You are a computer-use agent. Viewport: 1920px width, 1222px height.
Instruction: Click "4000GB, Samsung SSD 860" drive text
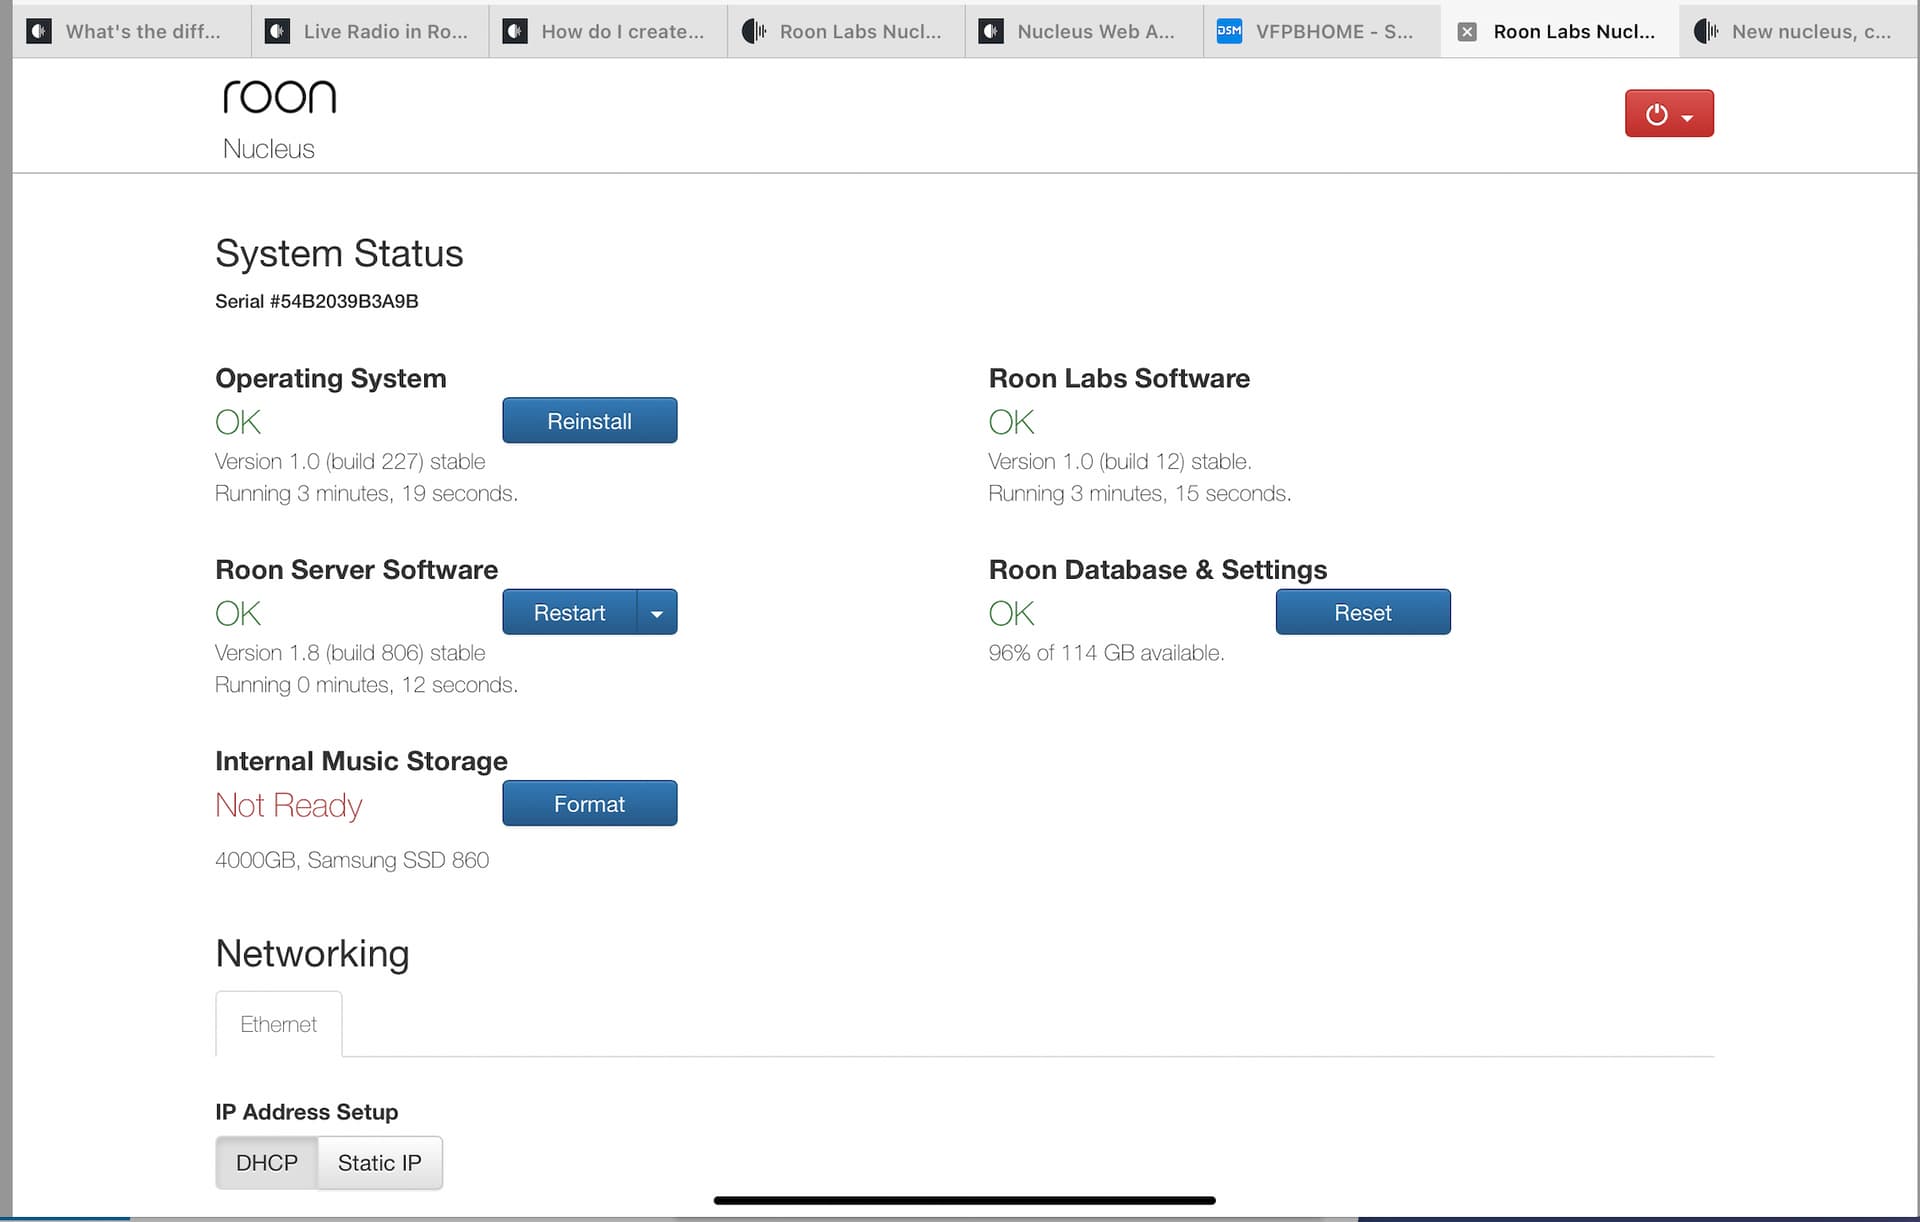[x=352, y=860]
